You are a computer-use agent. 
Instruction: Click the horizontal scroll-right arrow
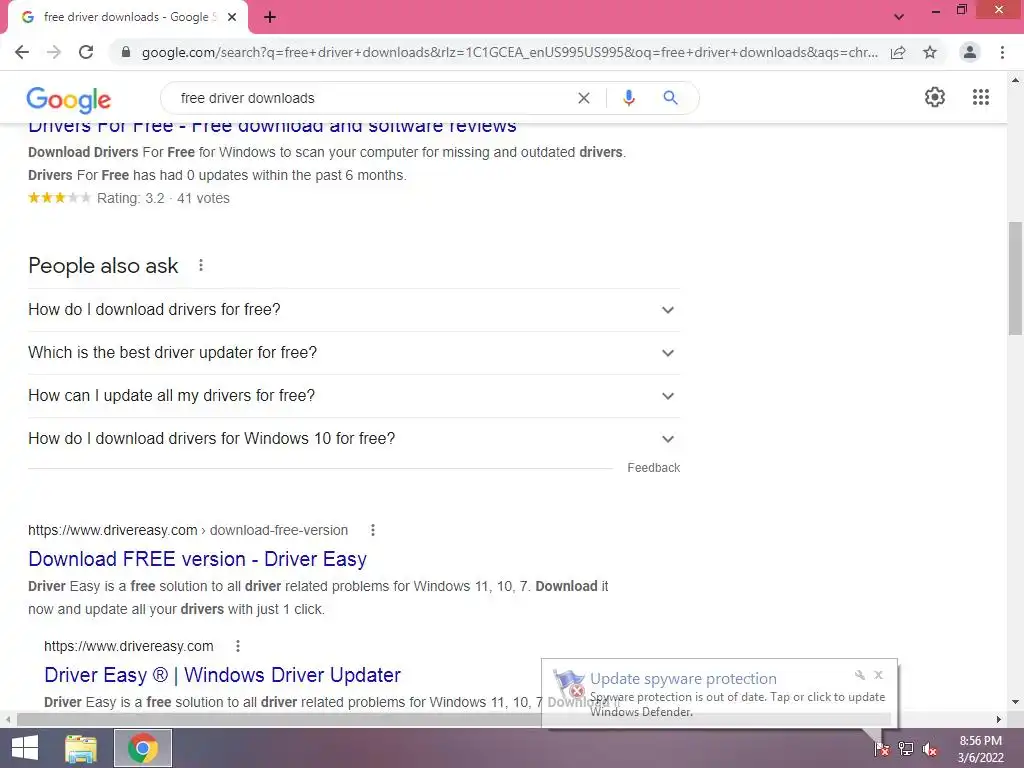(x=999, y=719)
